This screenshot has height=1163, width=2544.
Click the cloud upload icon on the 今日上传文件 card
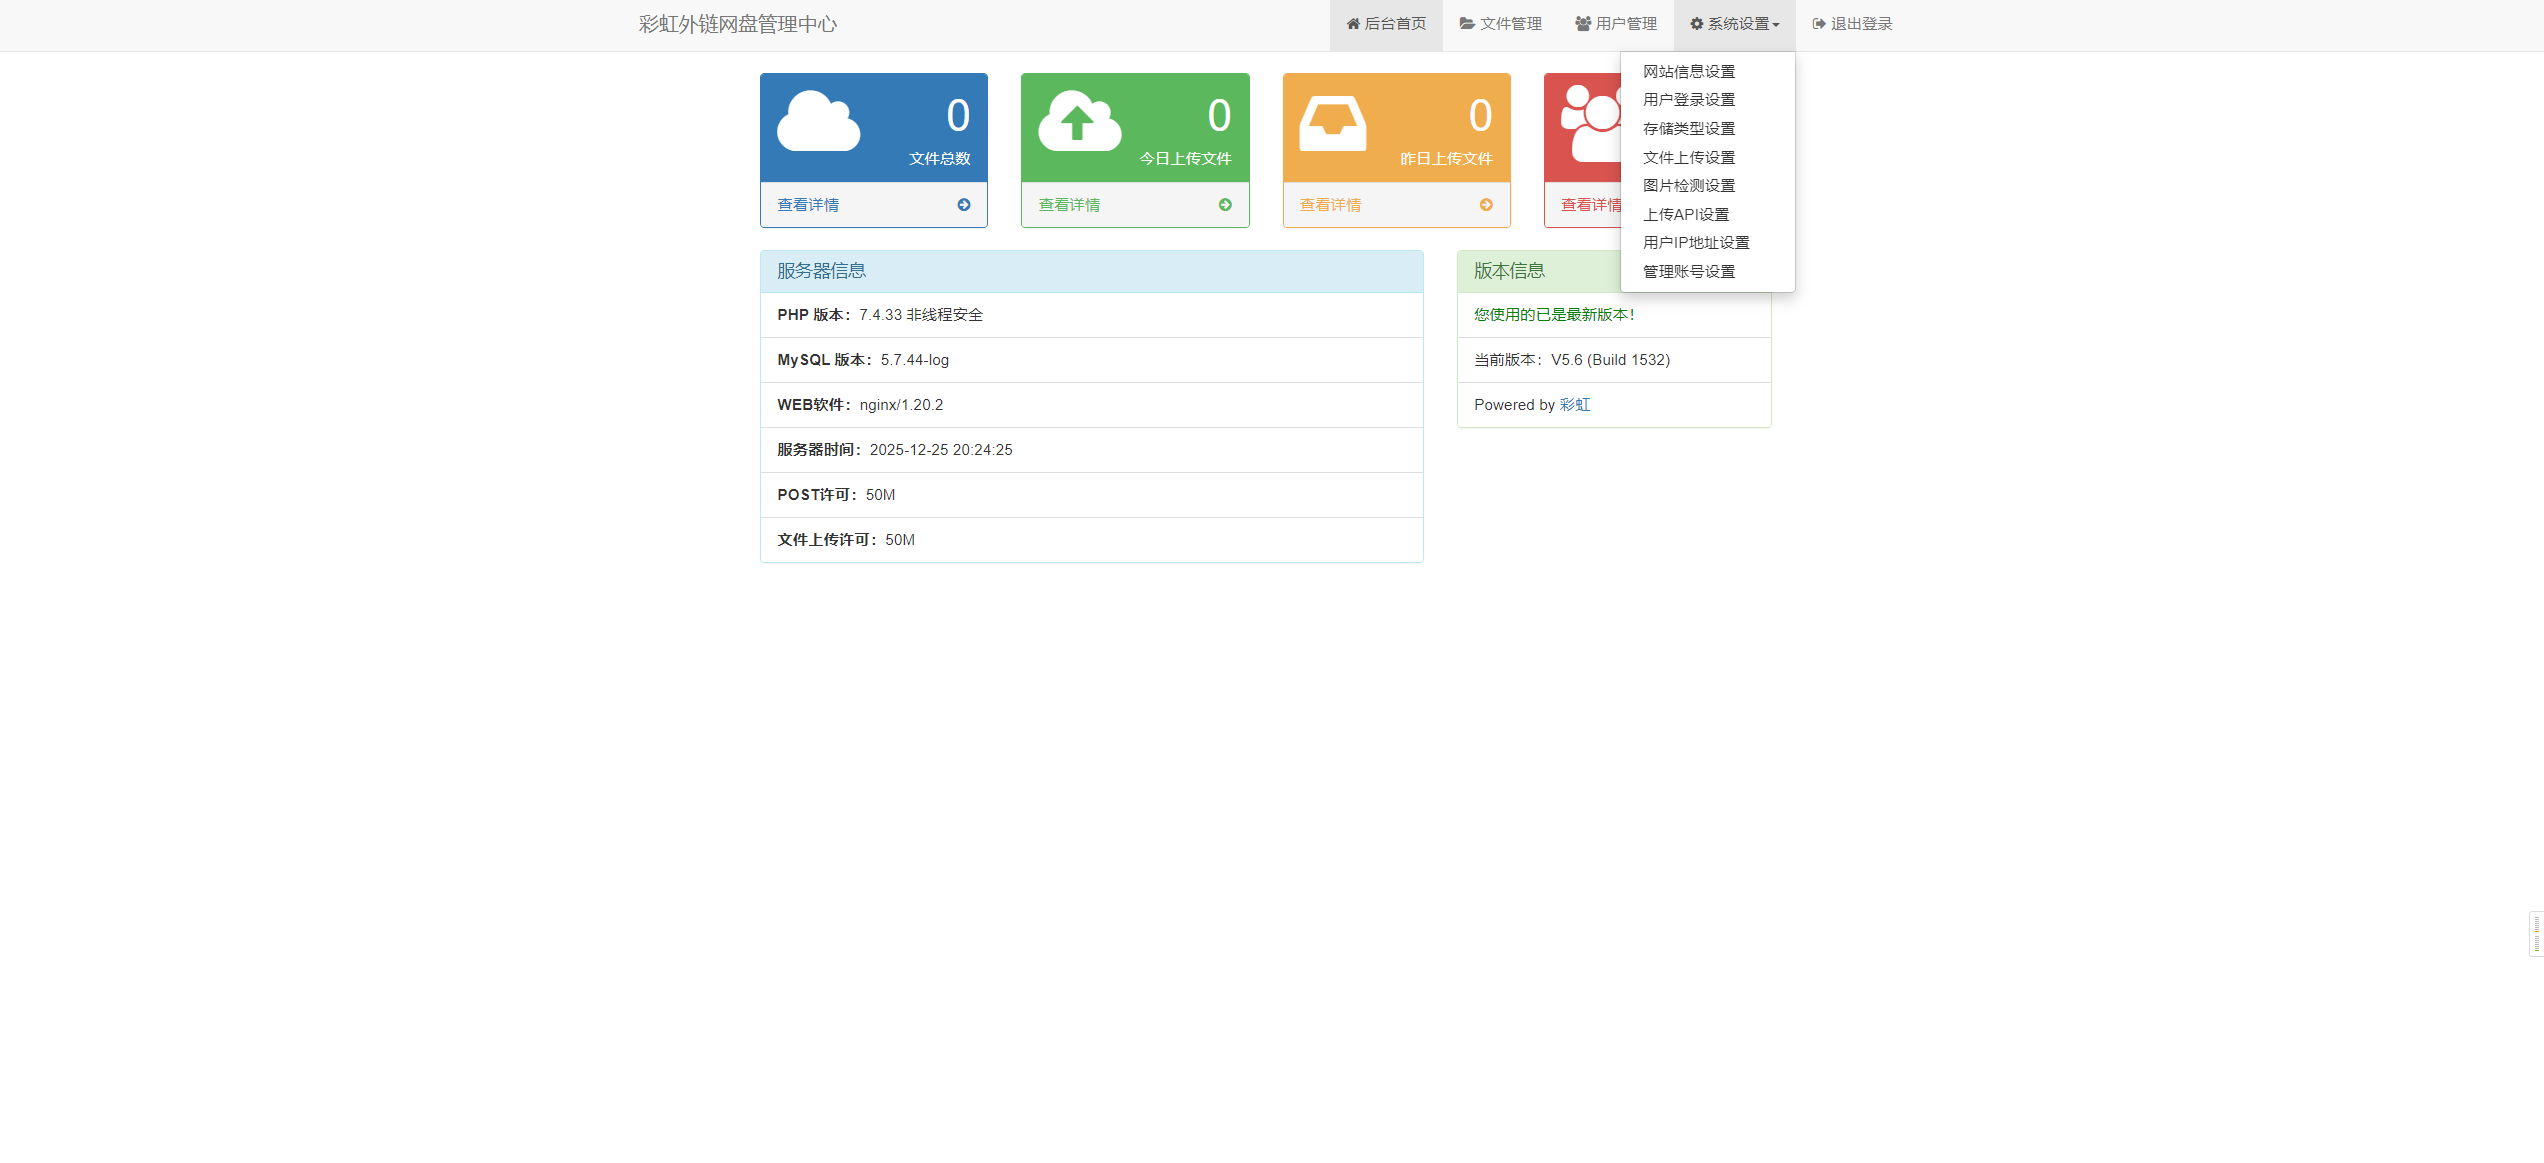tap(1079, 122)
